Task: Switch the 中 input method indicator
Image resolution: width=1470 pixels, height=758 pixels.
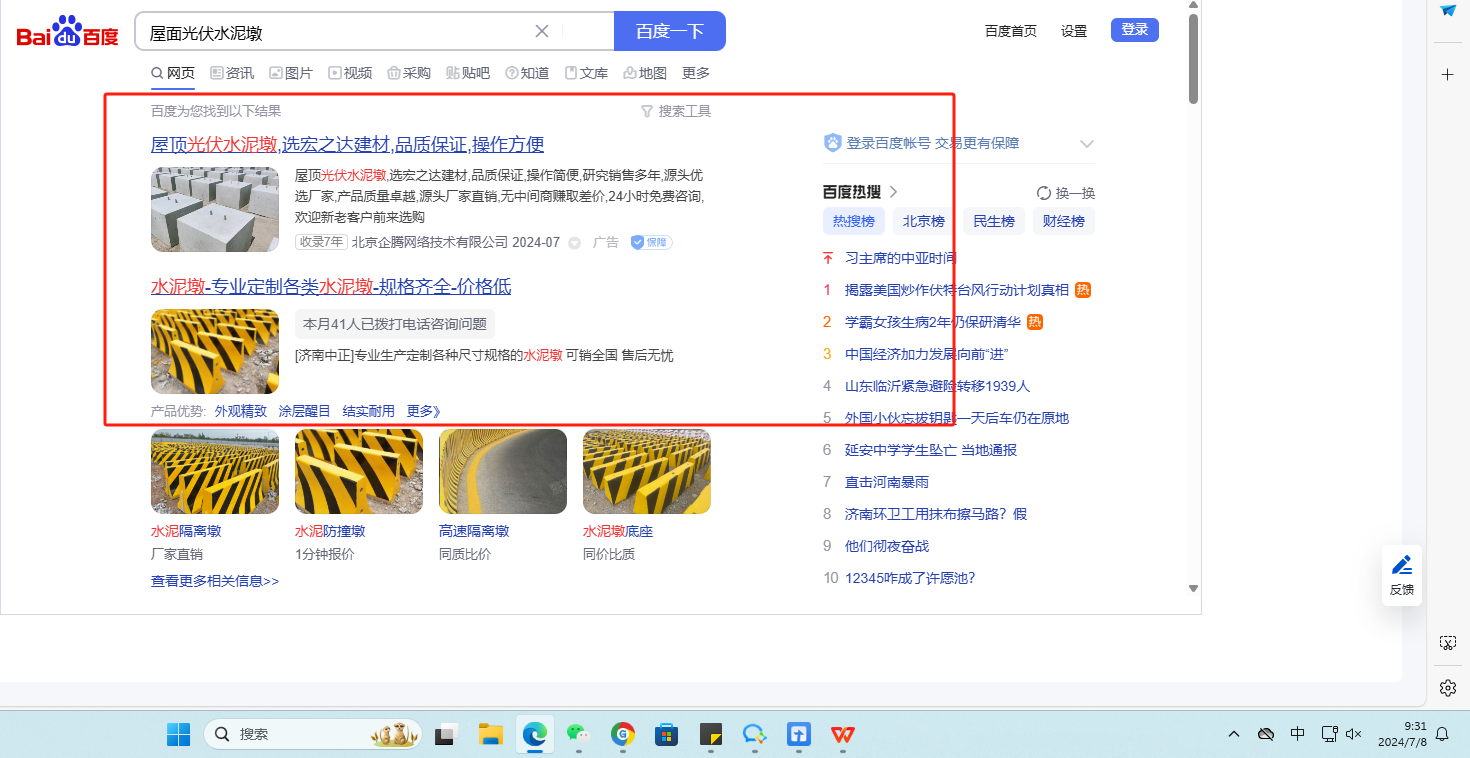Action: coord(1297,734)
